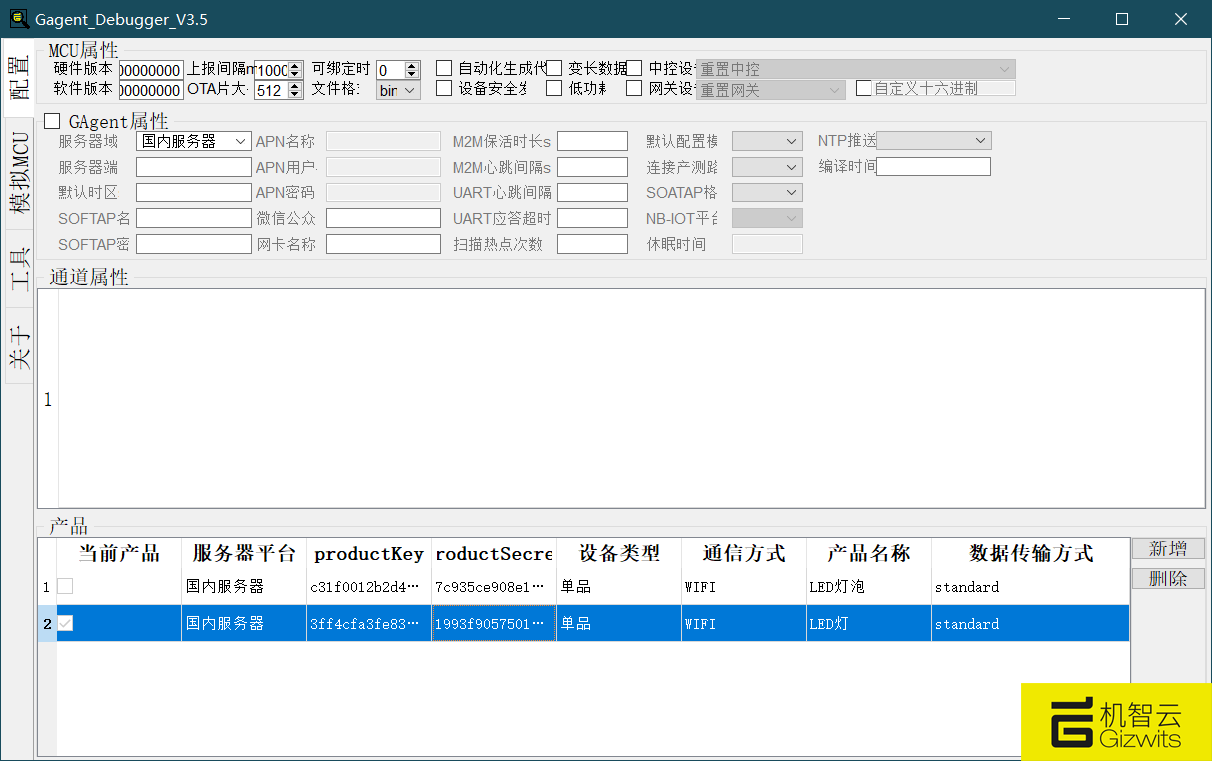The height and width of the screenshot is (761, 1212).
Task: Open the 默认配置模 dropdown
Action: [767, 141]
